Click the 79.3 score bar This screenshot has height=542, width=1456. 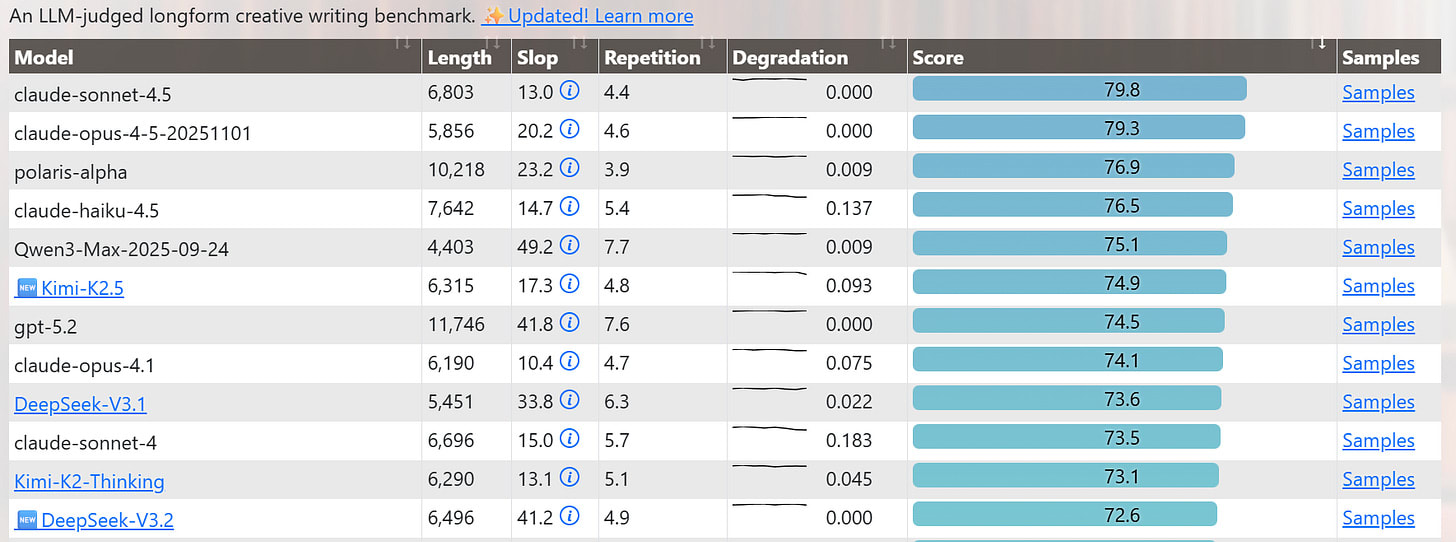coord(1079,127)
